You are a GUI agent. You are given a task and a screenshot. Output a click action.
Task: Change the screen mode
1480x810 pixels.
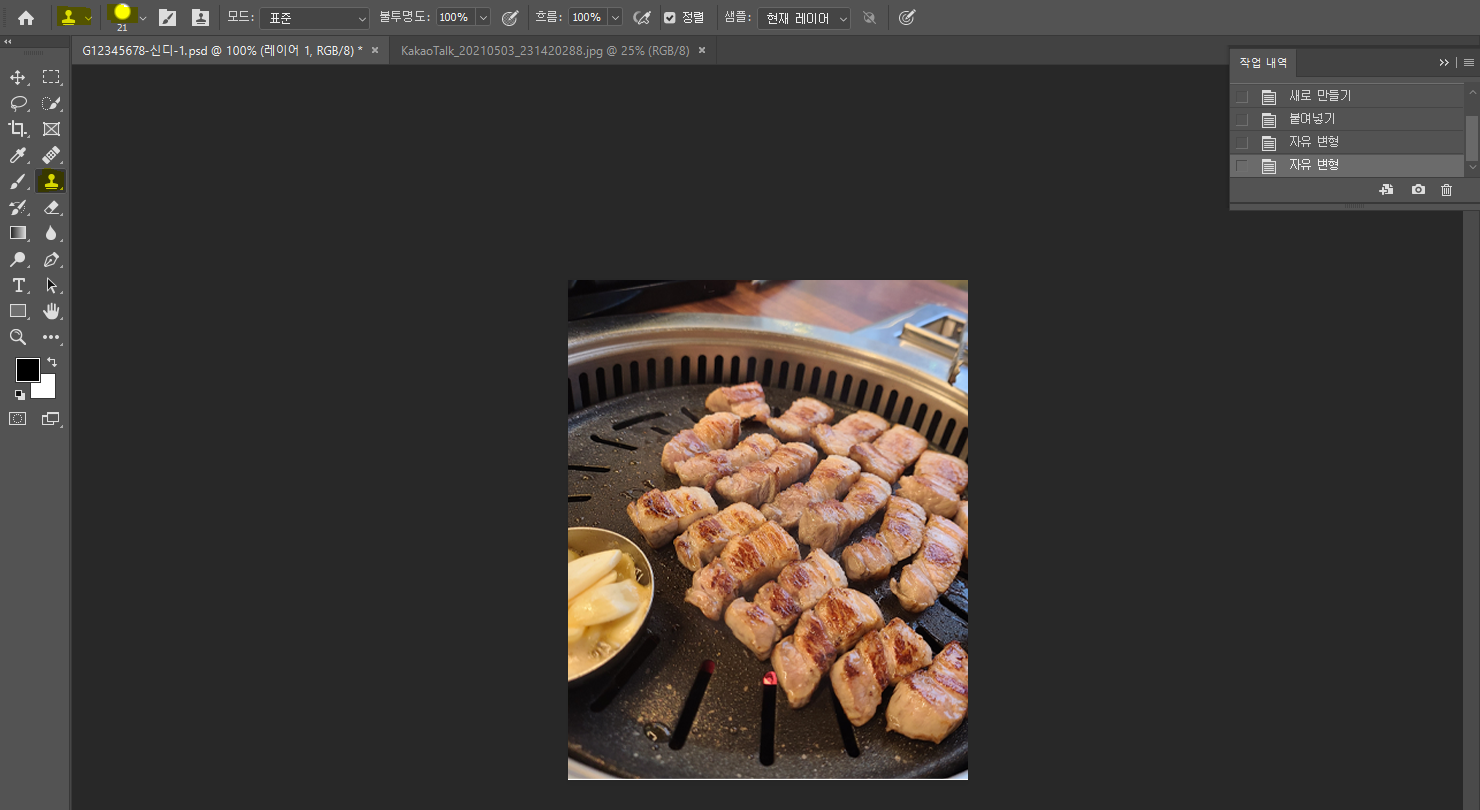(51, 419)
